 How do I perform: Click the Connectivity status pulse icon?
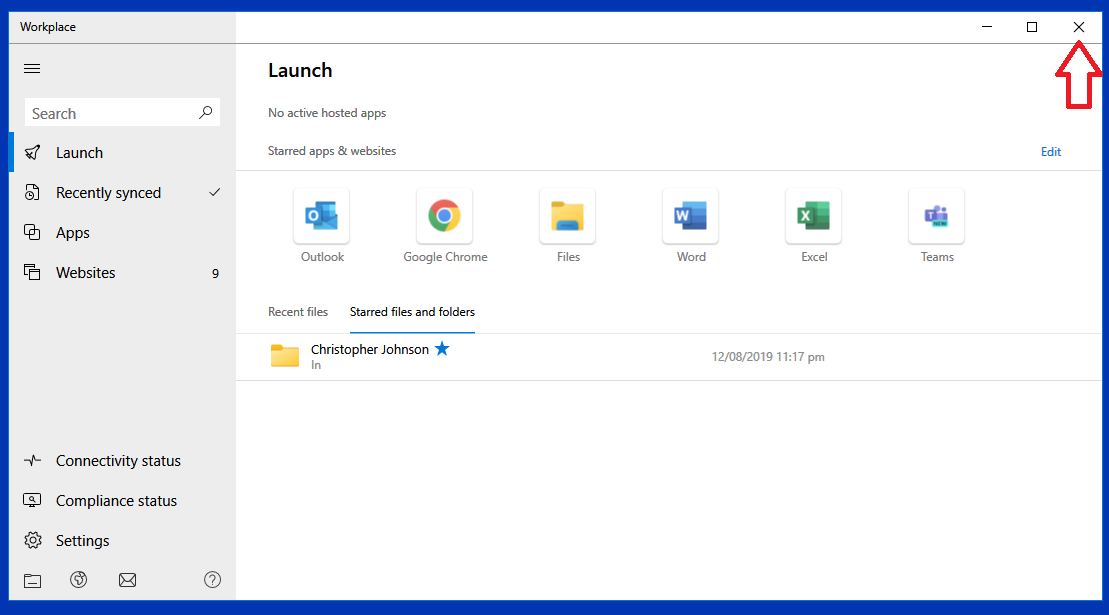33,461
